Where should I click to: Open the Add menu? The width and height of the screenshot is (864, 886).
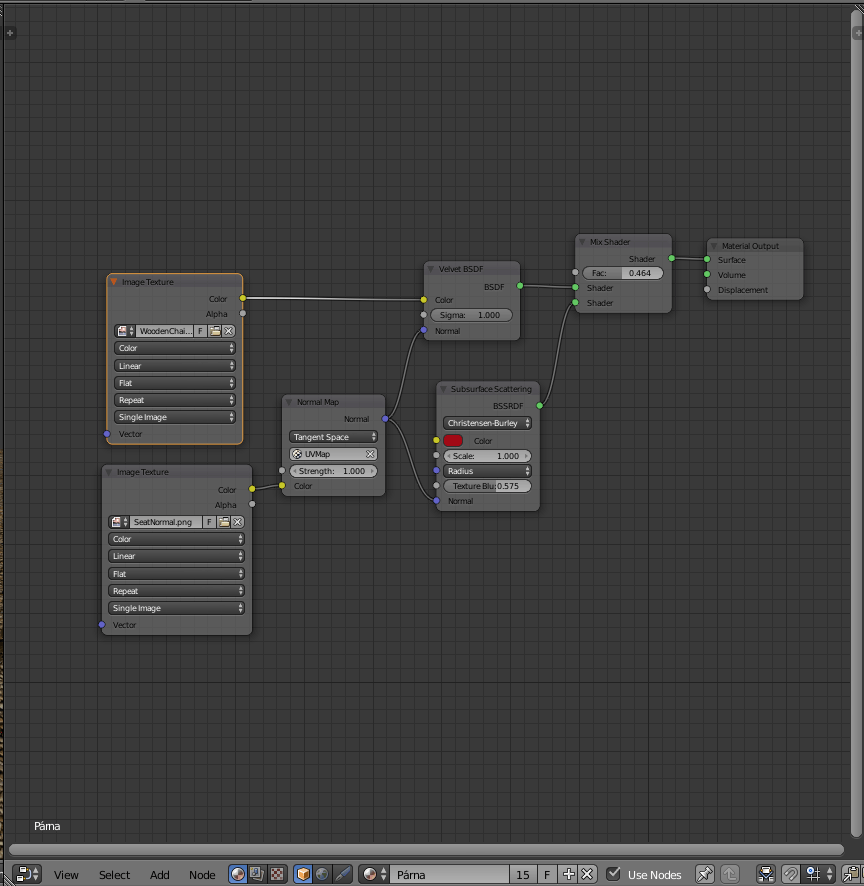[159, 875]
